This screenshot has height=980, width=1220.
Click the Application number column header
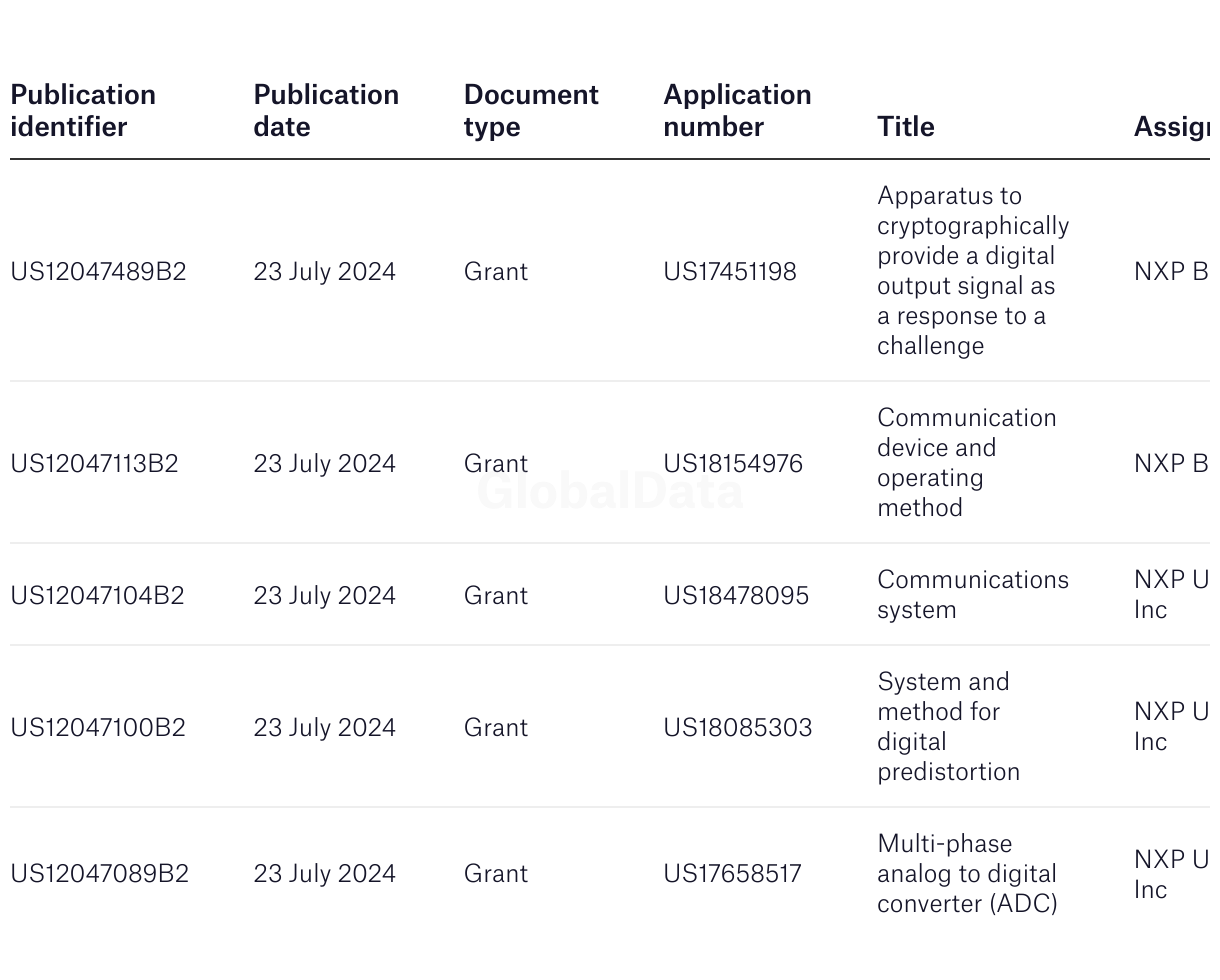[x=737, y=110]
